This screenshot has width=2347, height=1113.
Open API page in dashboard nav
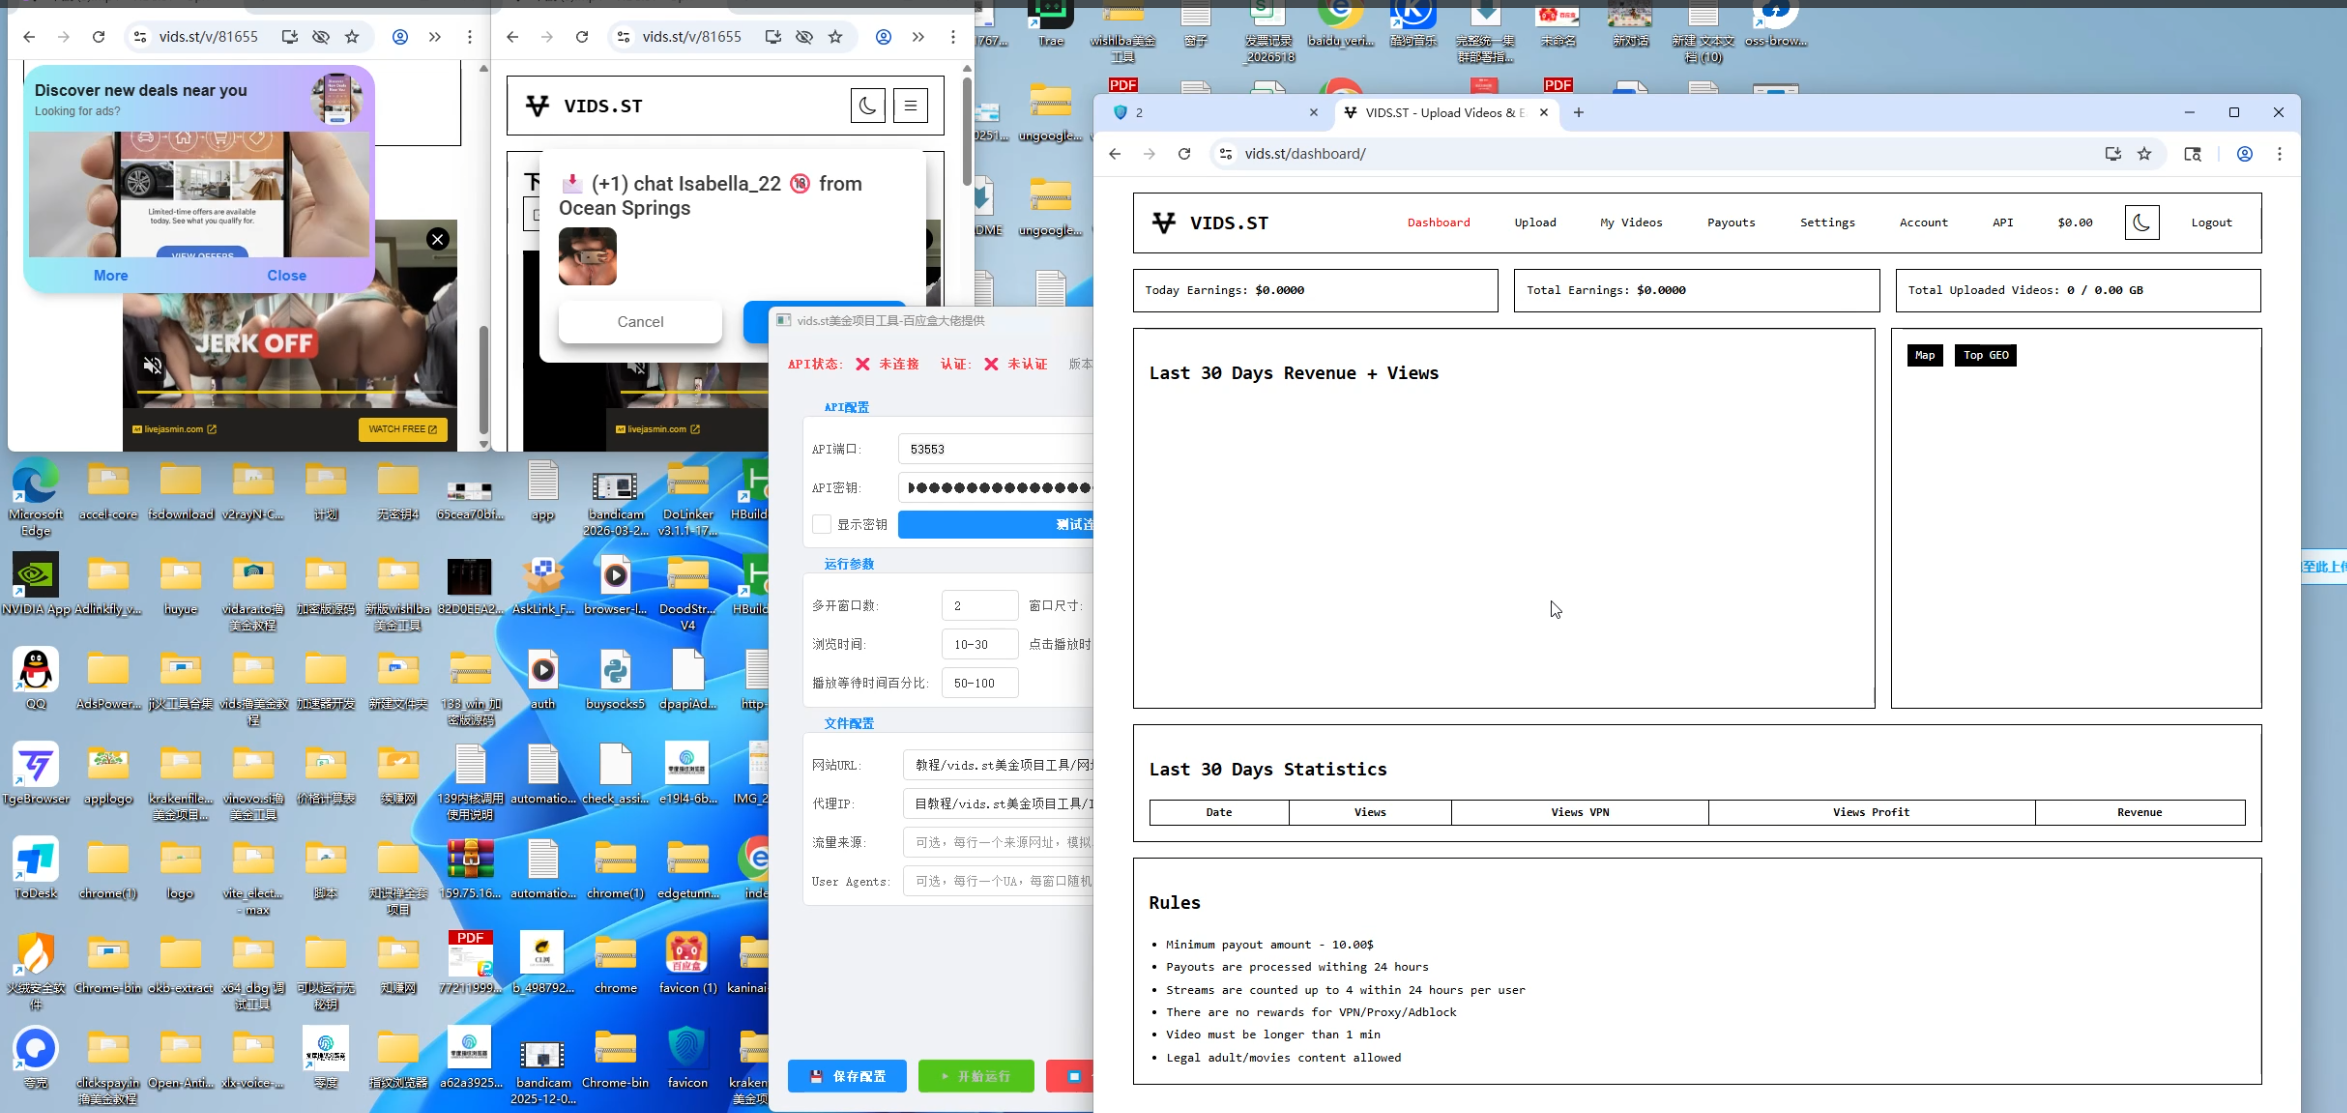(2002, 222)
